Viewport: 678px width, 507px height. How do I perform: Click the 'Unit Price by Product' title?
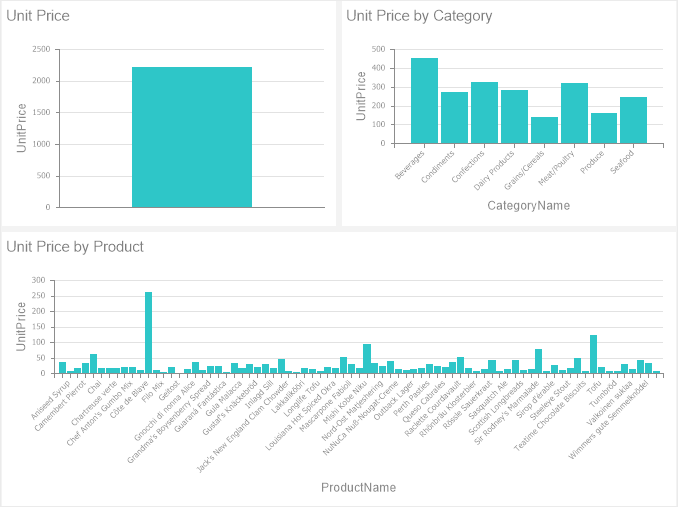pos(75,247)
